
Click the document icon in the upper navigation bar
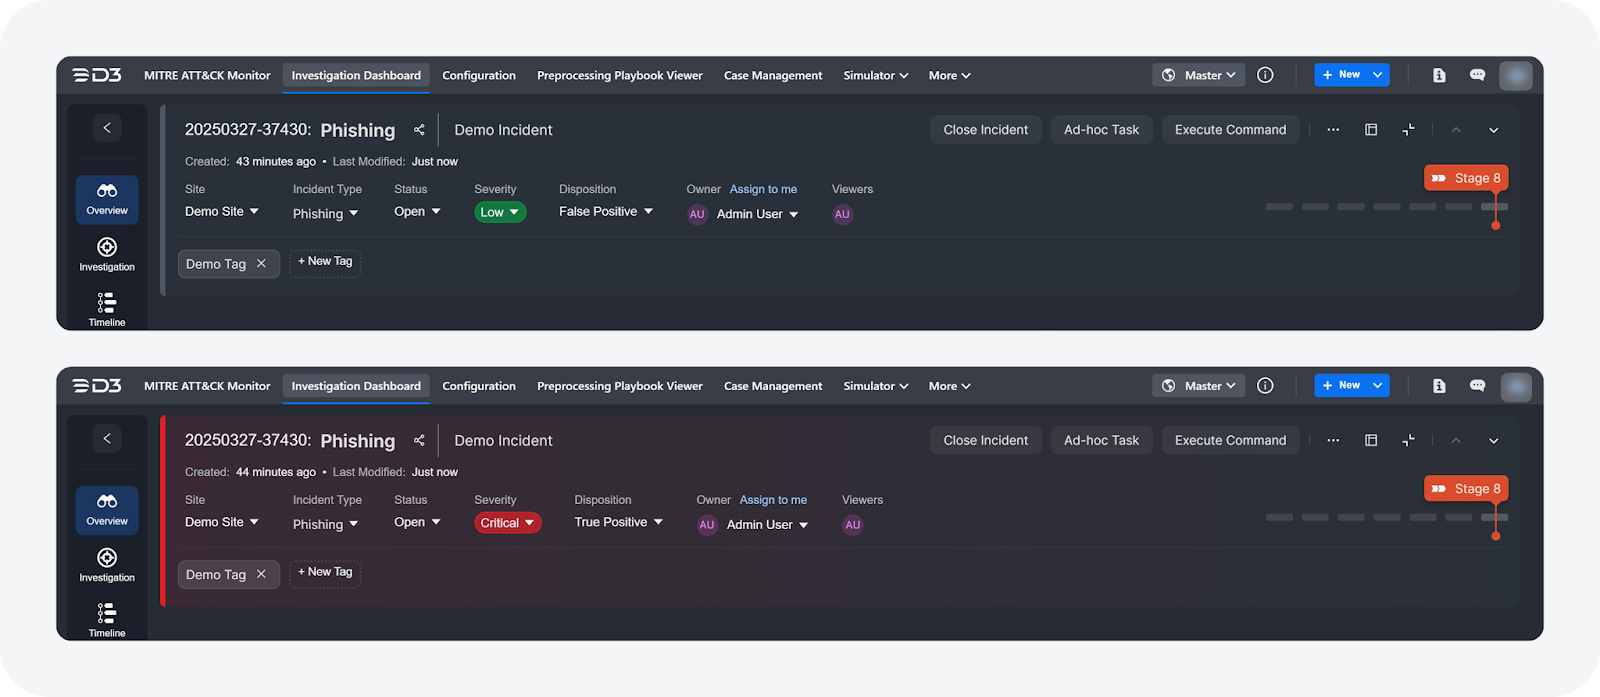[x=1439, y=75]
